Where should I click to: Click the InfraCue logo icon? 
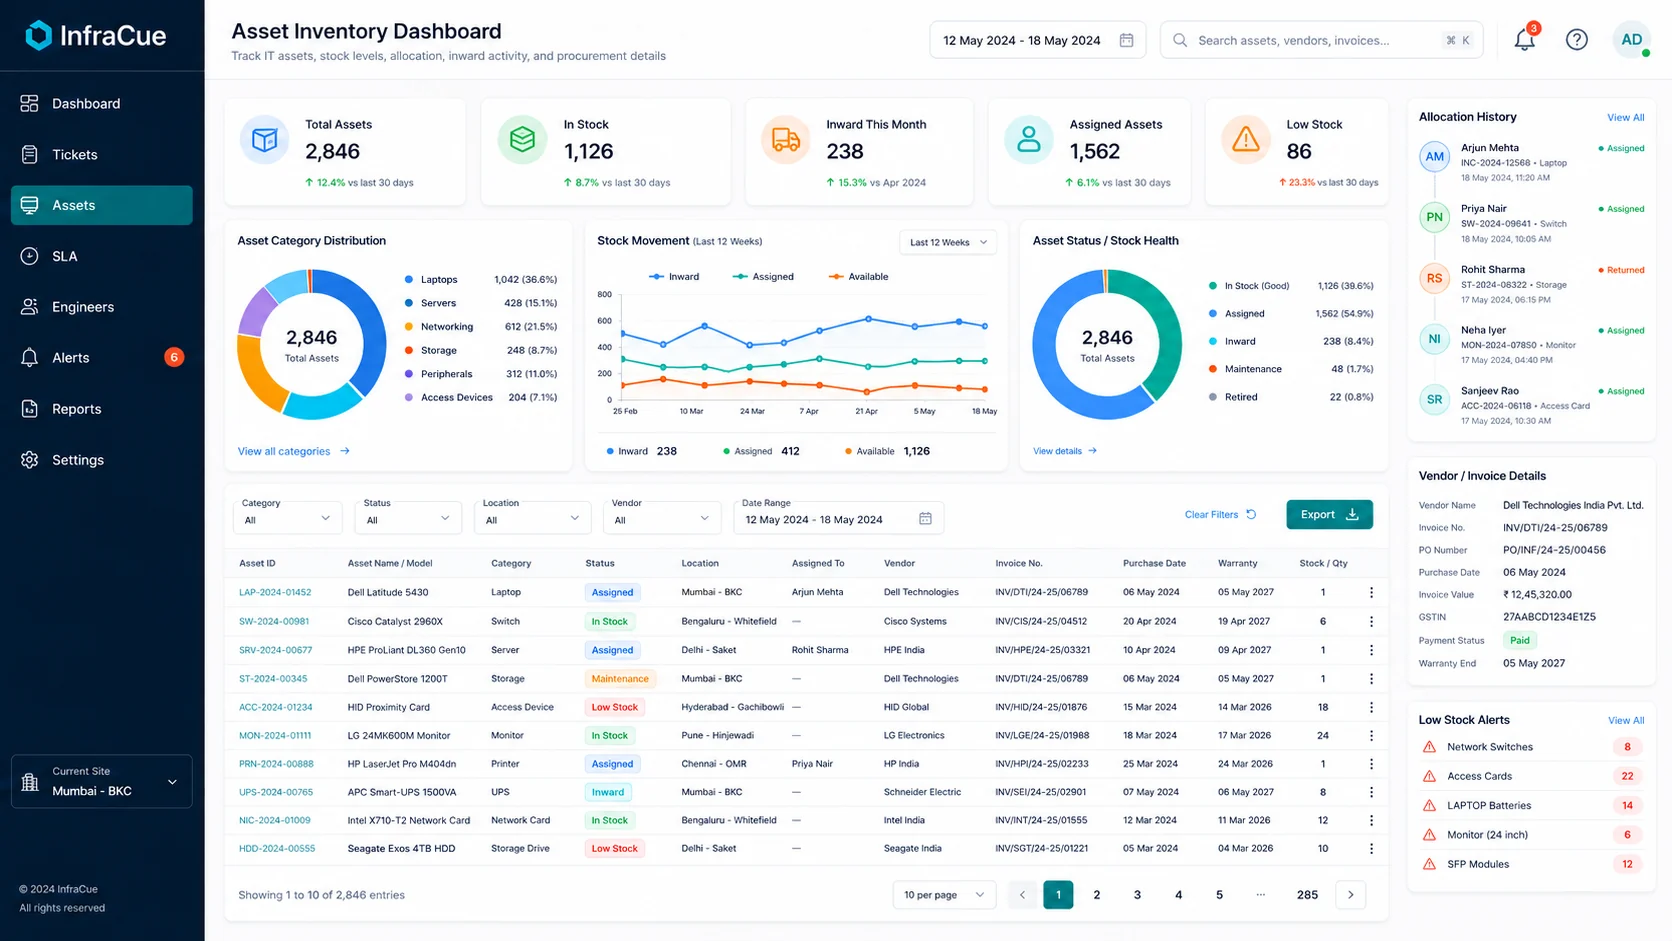click(x=38, y=35)
